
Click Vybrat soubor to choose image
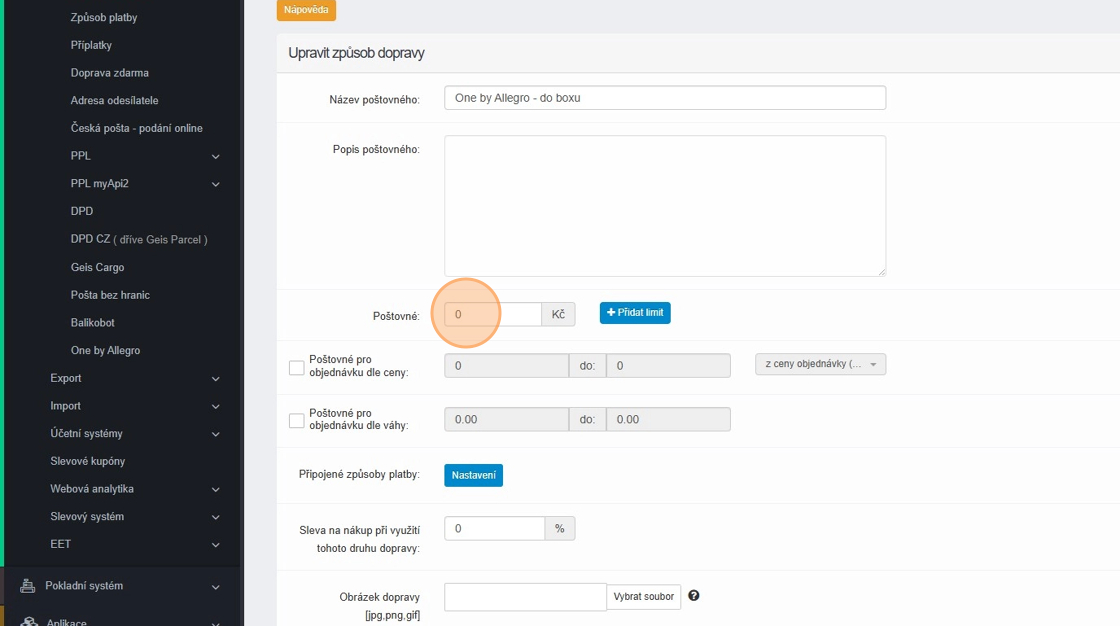(644, 597)
